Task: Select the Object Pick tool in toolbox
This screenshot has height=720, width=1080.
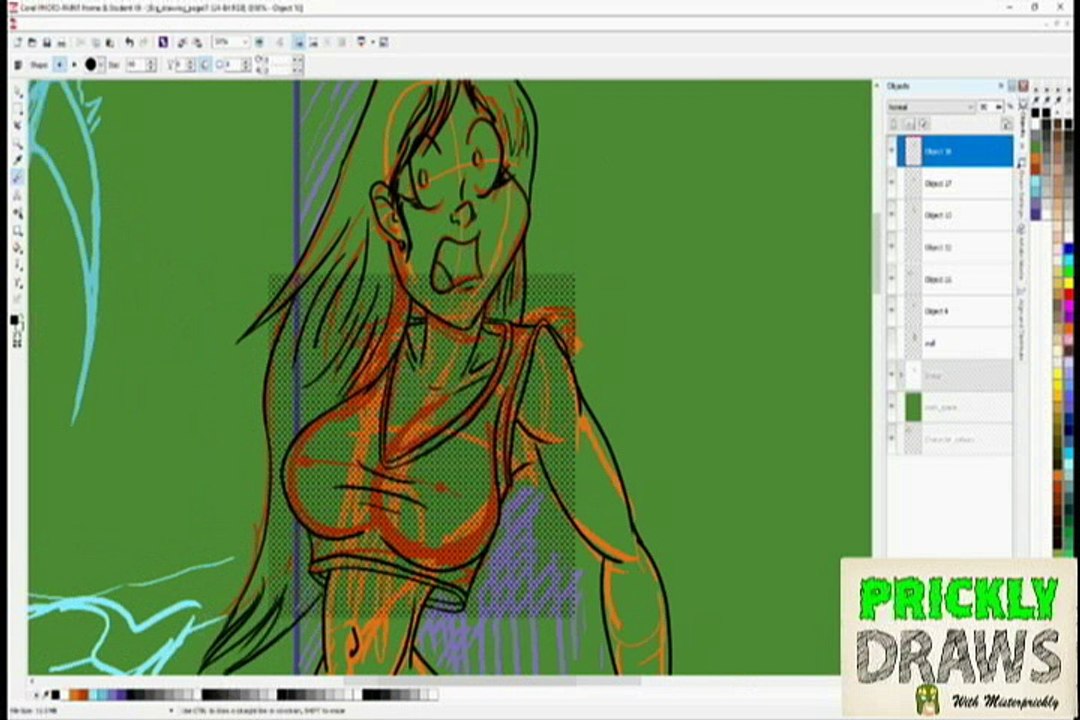Action: click(x=17, y=92)
